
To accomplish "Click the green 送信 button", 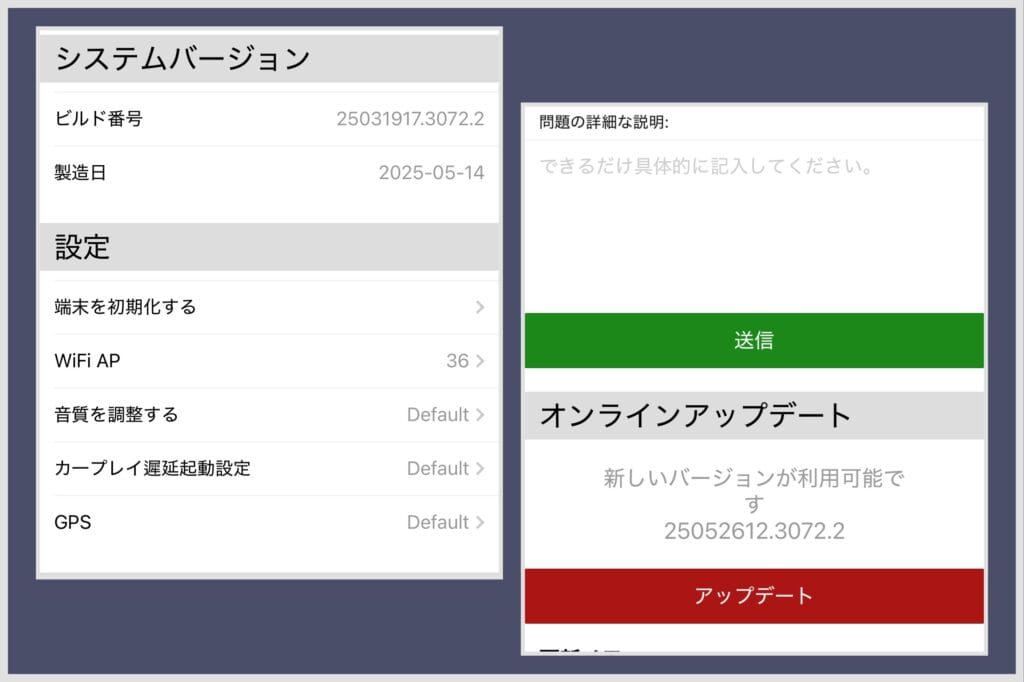I will pos(754,341).
